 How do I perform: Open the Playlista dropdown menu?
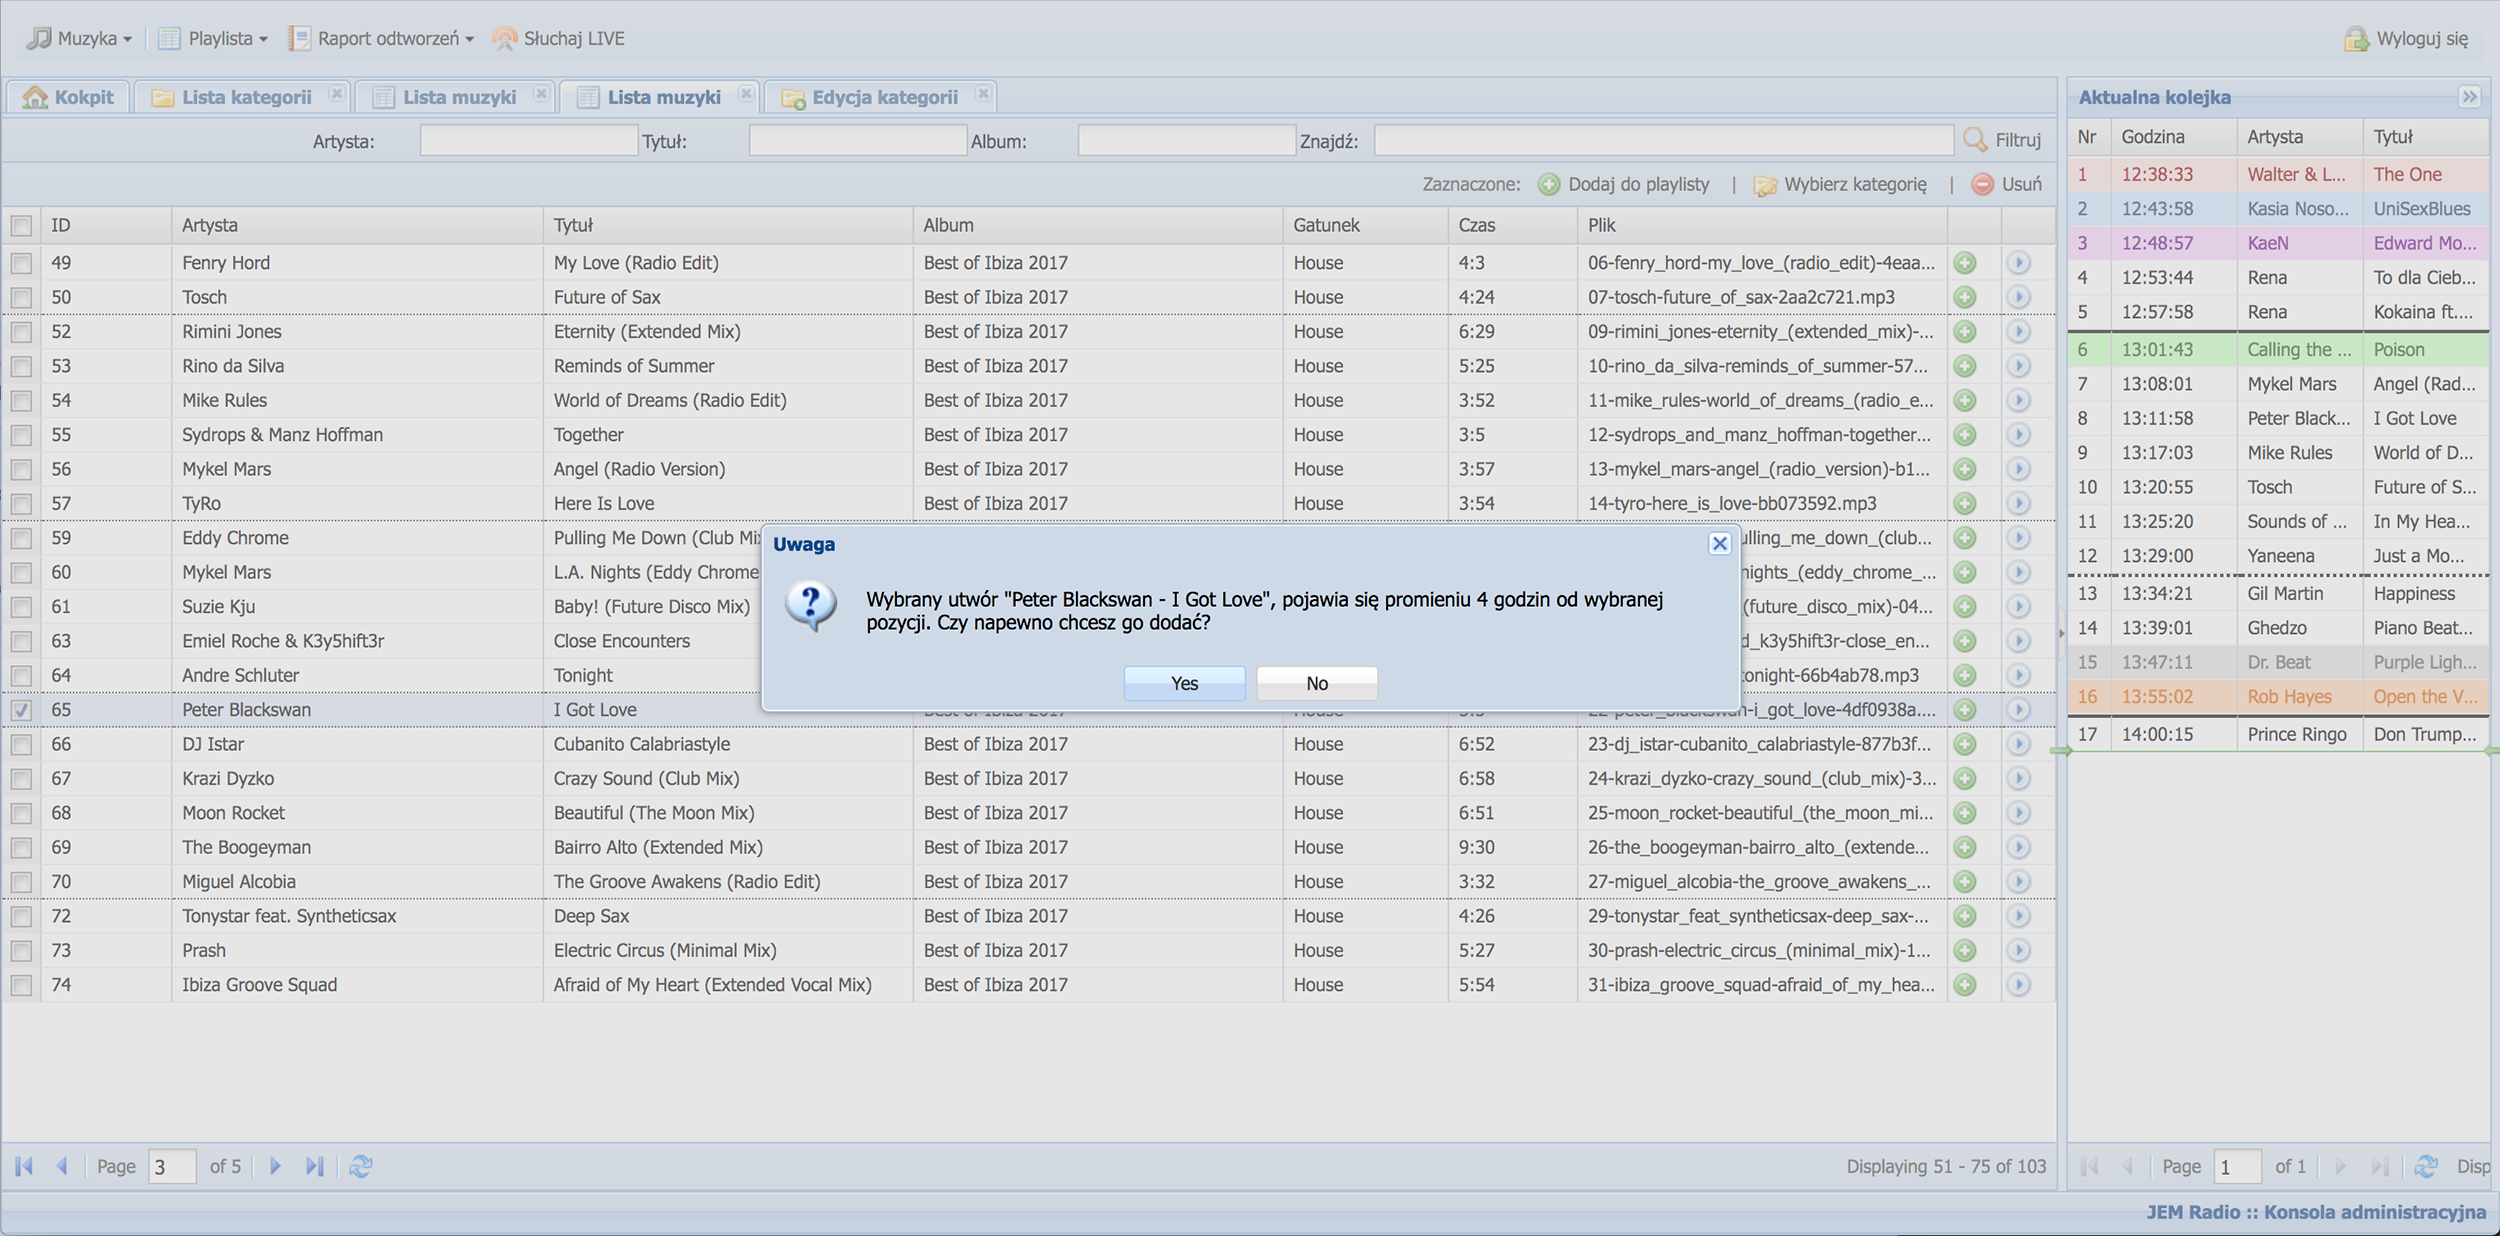pos(213,39)
